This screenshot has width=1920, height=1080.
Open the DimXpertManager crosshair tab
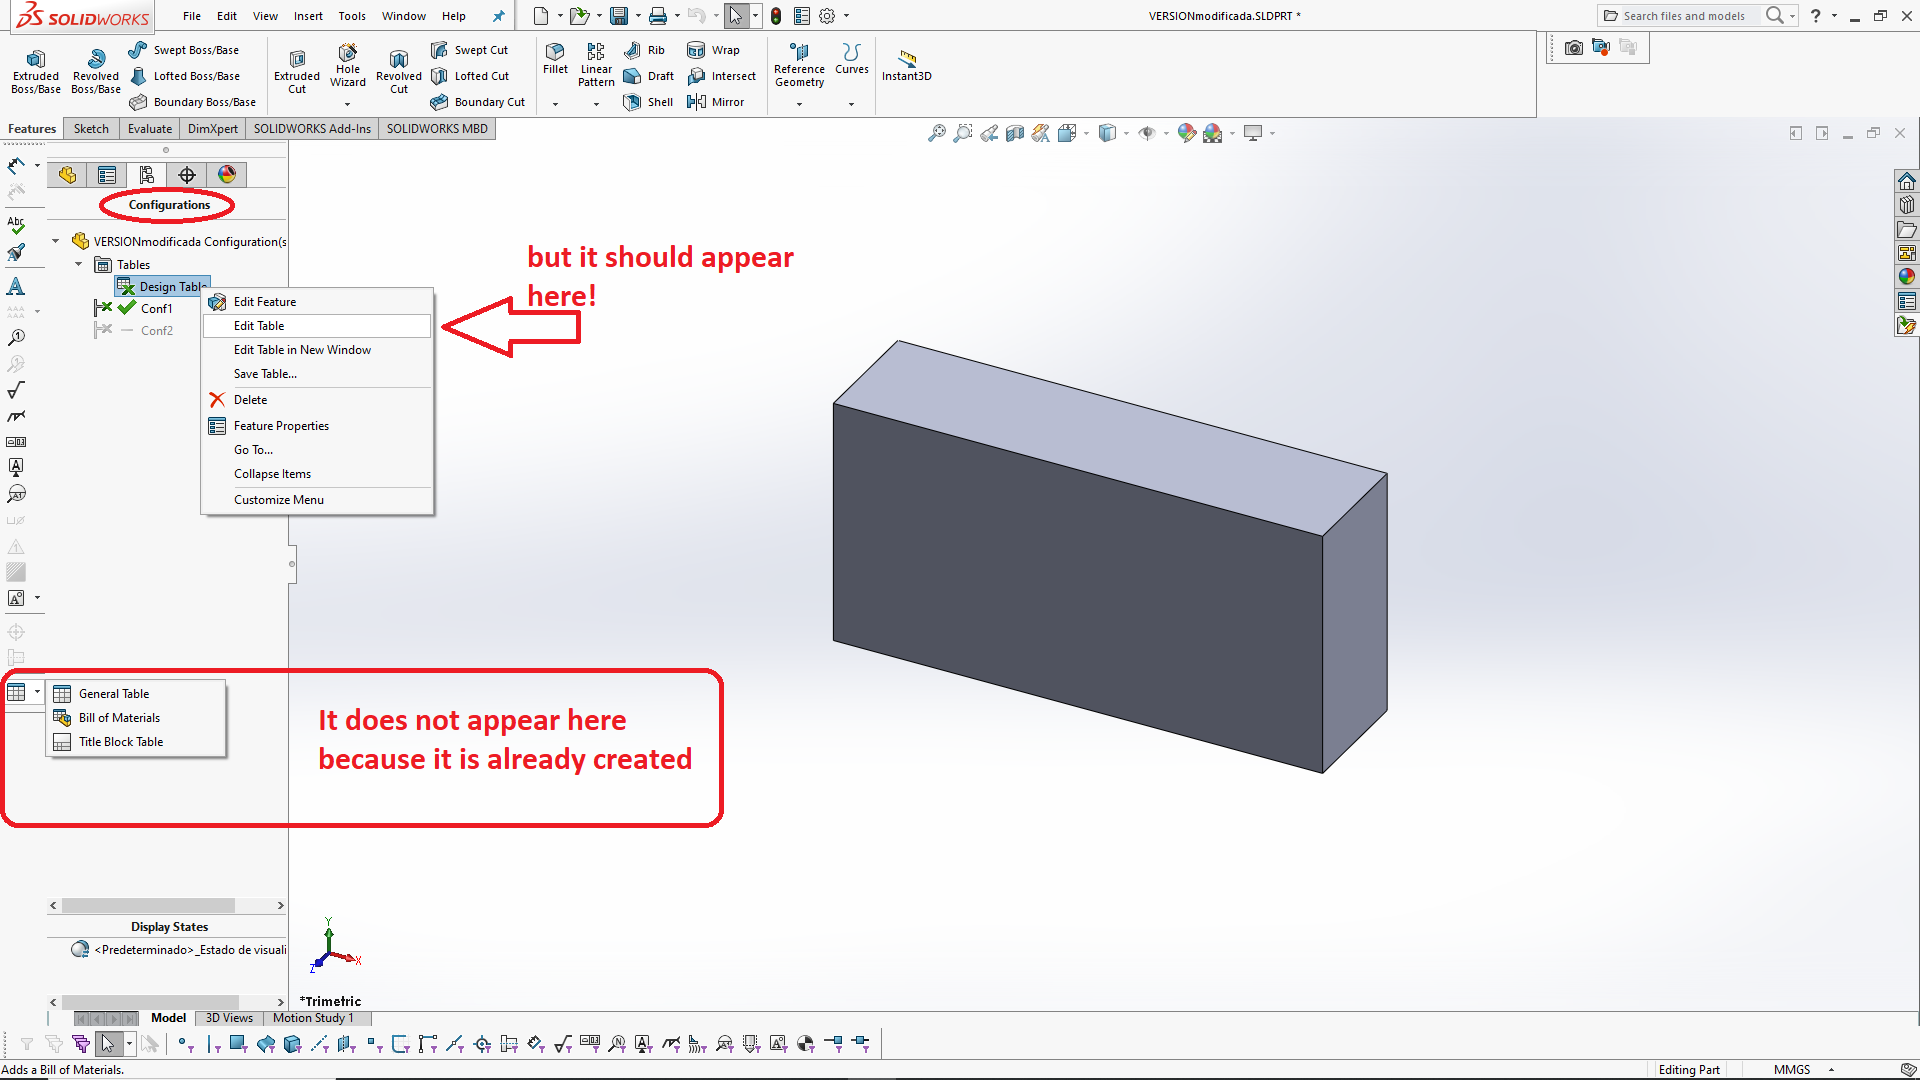coord(187,175)
